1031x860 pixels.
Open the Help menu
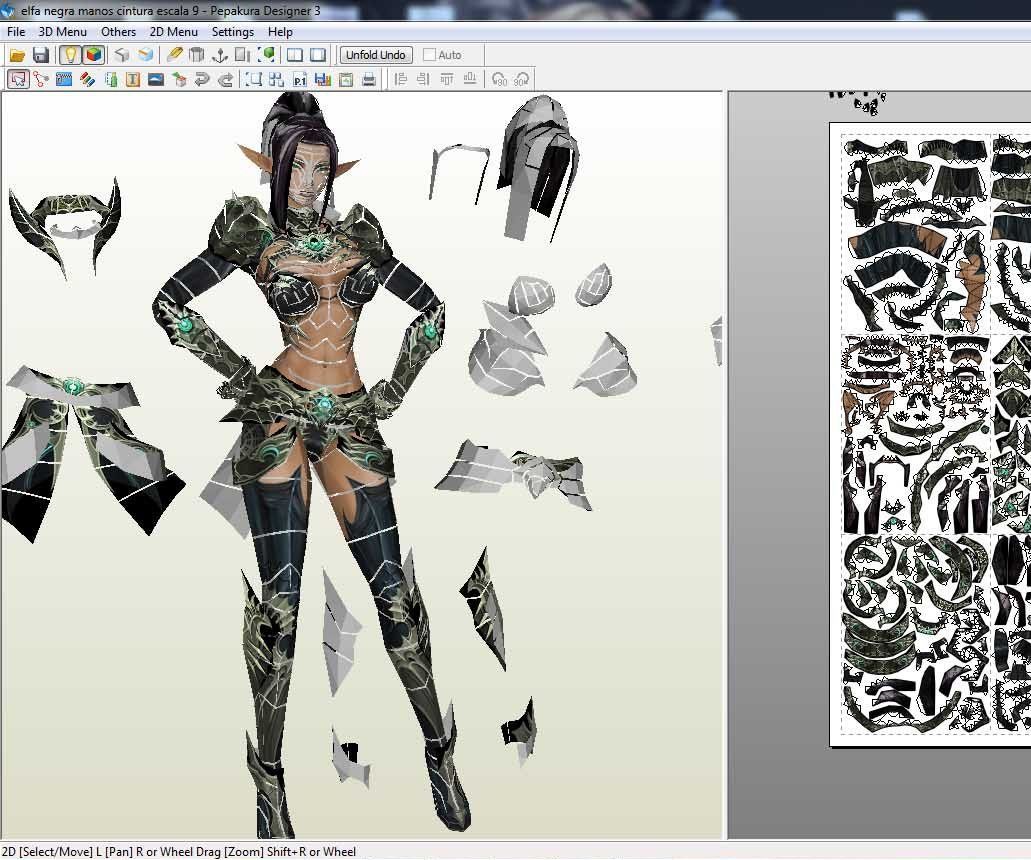click(280, 31)
